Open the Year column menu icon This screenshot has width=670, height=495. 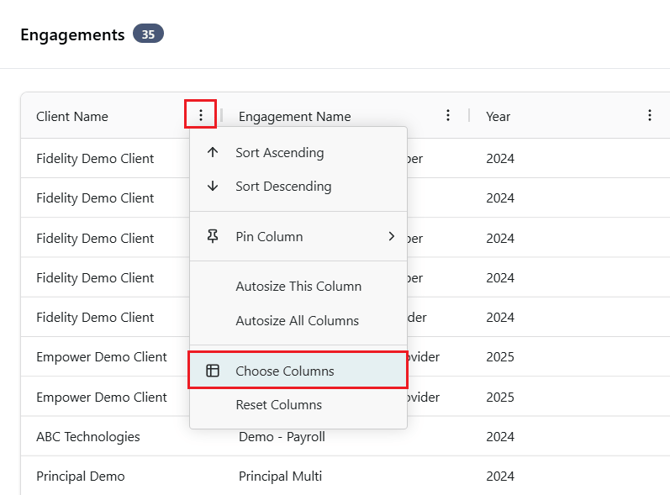(649, 115)
